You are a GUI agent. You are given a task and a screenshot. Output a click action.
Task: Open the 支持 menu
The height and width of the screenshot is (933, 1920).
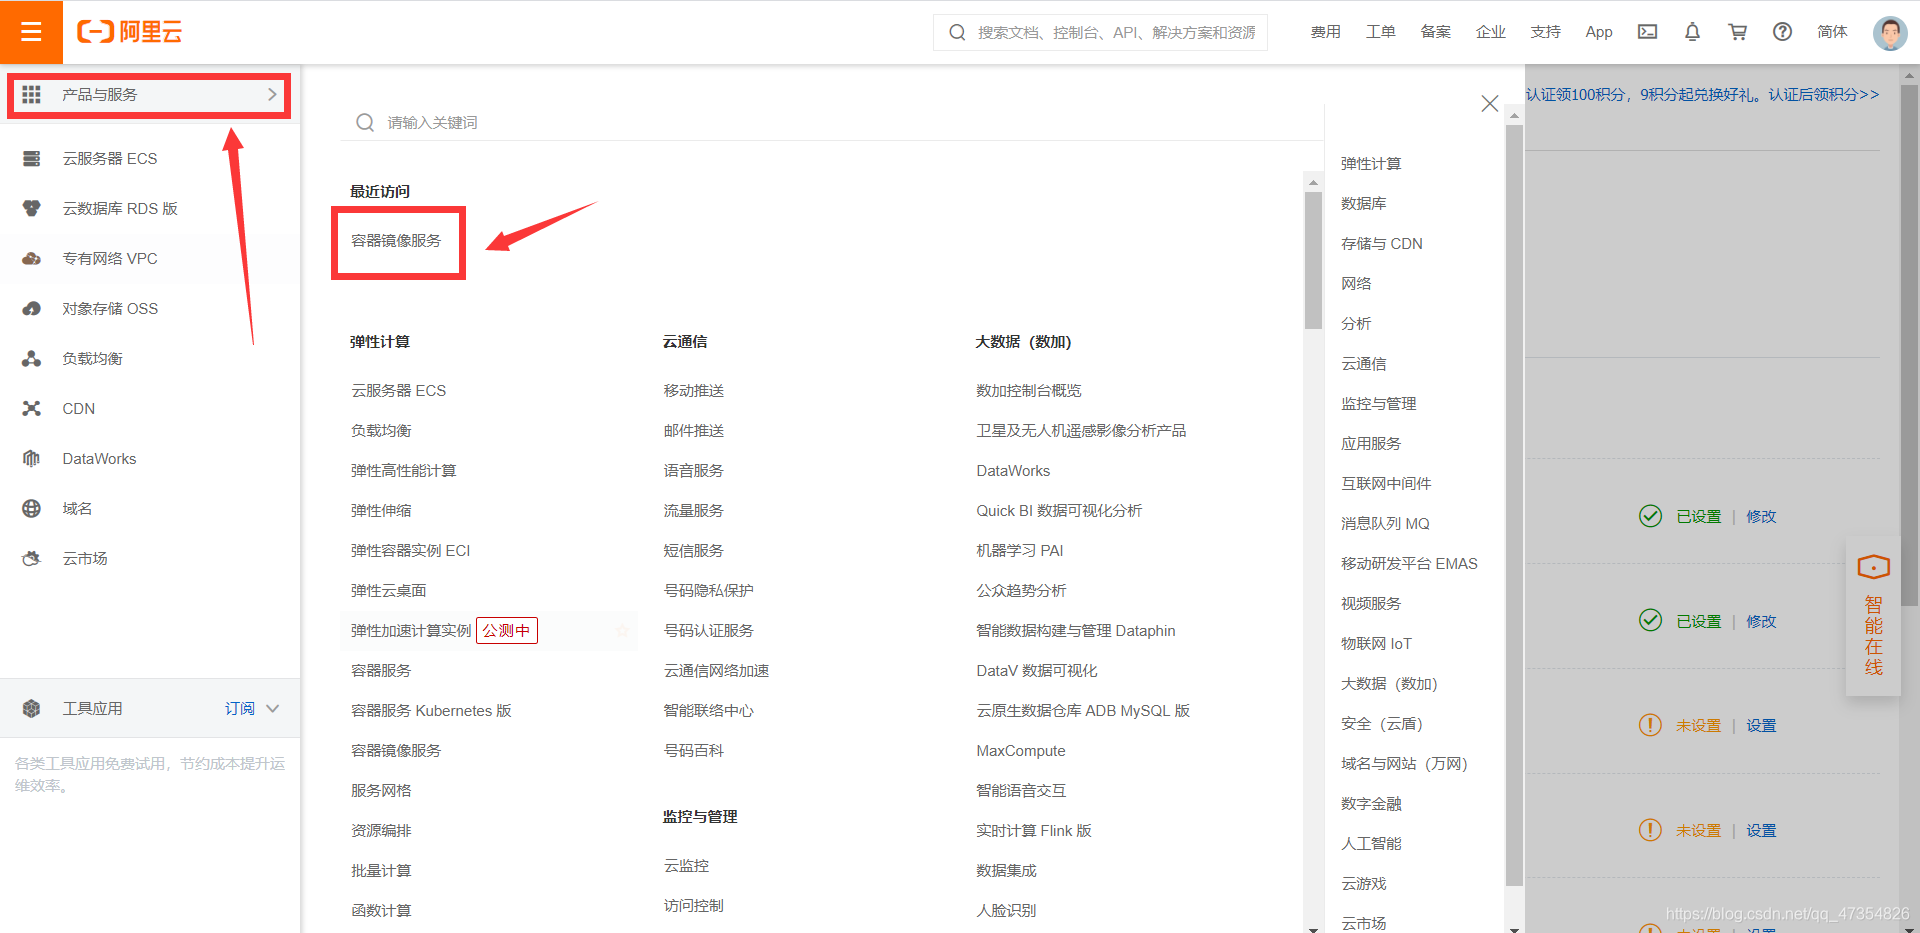(x=1546, y=32)
